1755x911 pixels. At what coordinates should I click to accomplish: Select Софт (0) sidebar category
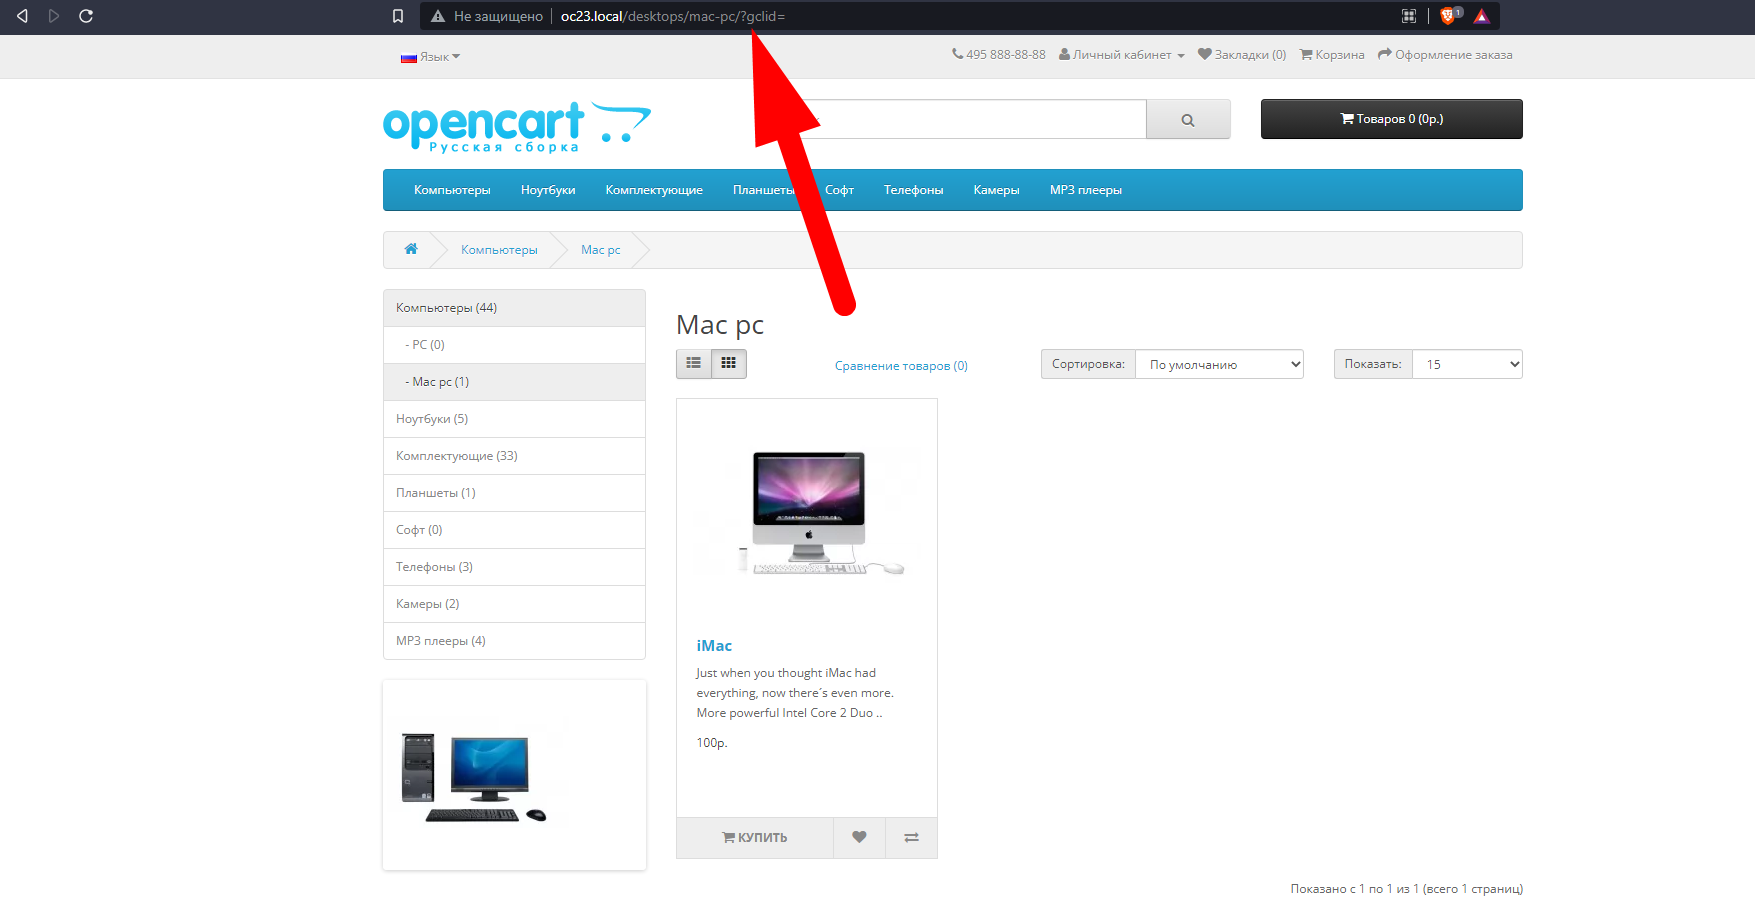point(514,530)
